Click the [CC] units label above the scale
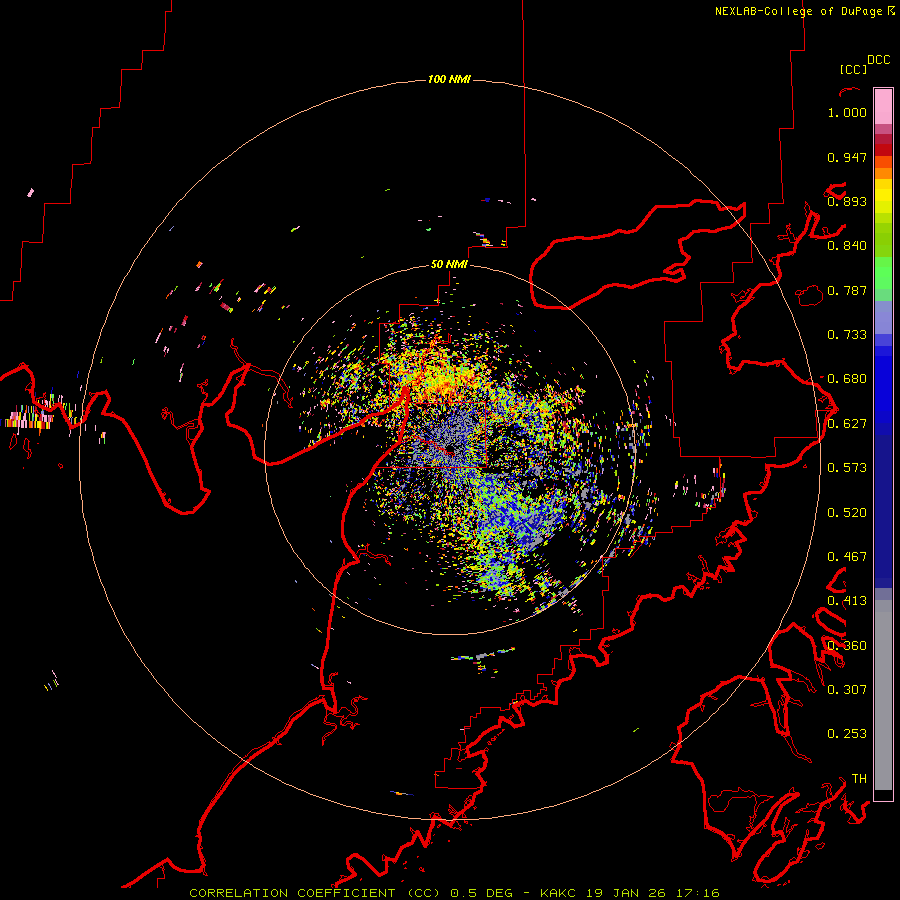Viewport: 900px width, 900px height. 853,69
